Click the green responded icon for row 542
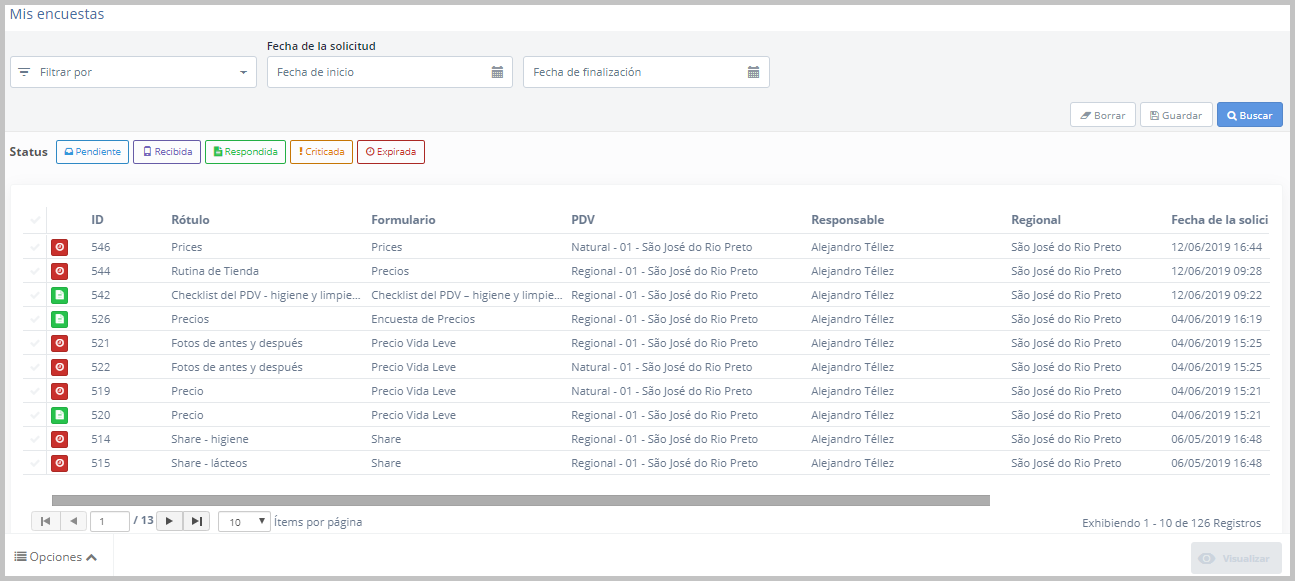The image size is (1295, 581). pyautogui.click(x=60, y=295)
